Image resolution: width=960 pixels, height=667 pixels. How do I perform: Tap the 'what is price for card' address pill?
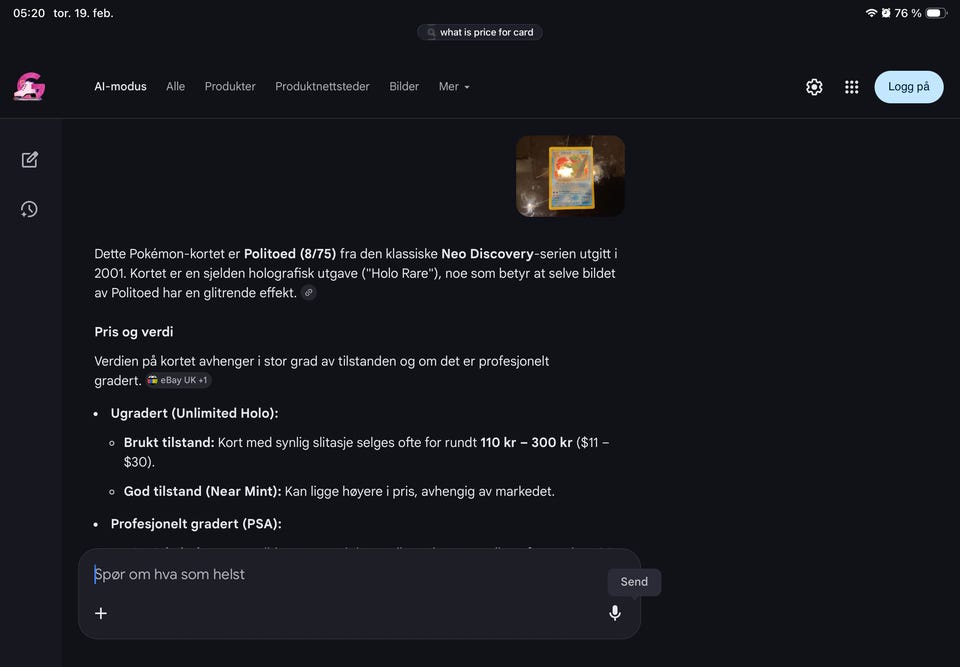(480, 32)
